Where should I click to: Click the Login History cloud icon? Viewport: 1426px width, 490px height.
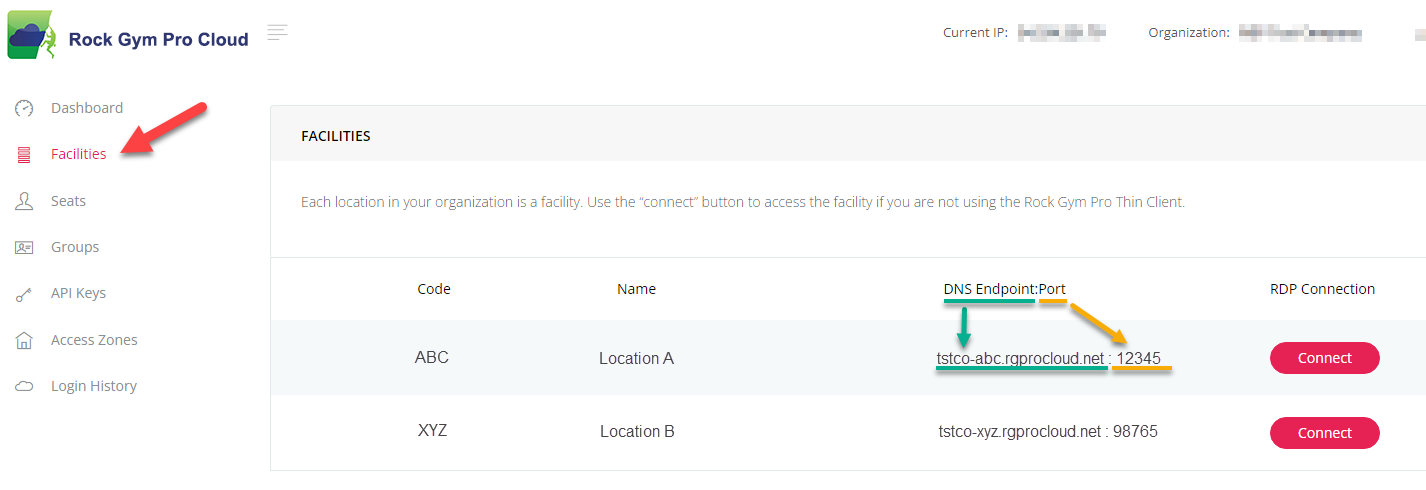click(x=24, y=386)
